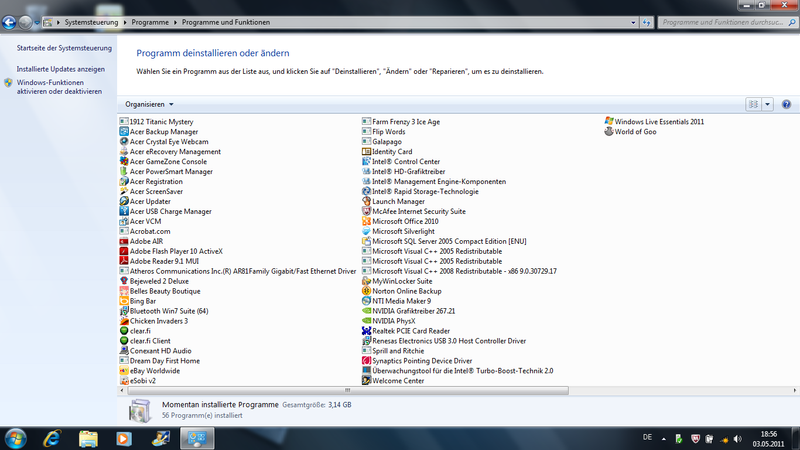Open Startseite der Systemsteuerung link
The image size is (800, 450).
coord(64,48)
